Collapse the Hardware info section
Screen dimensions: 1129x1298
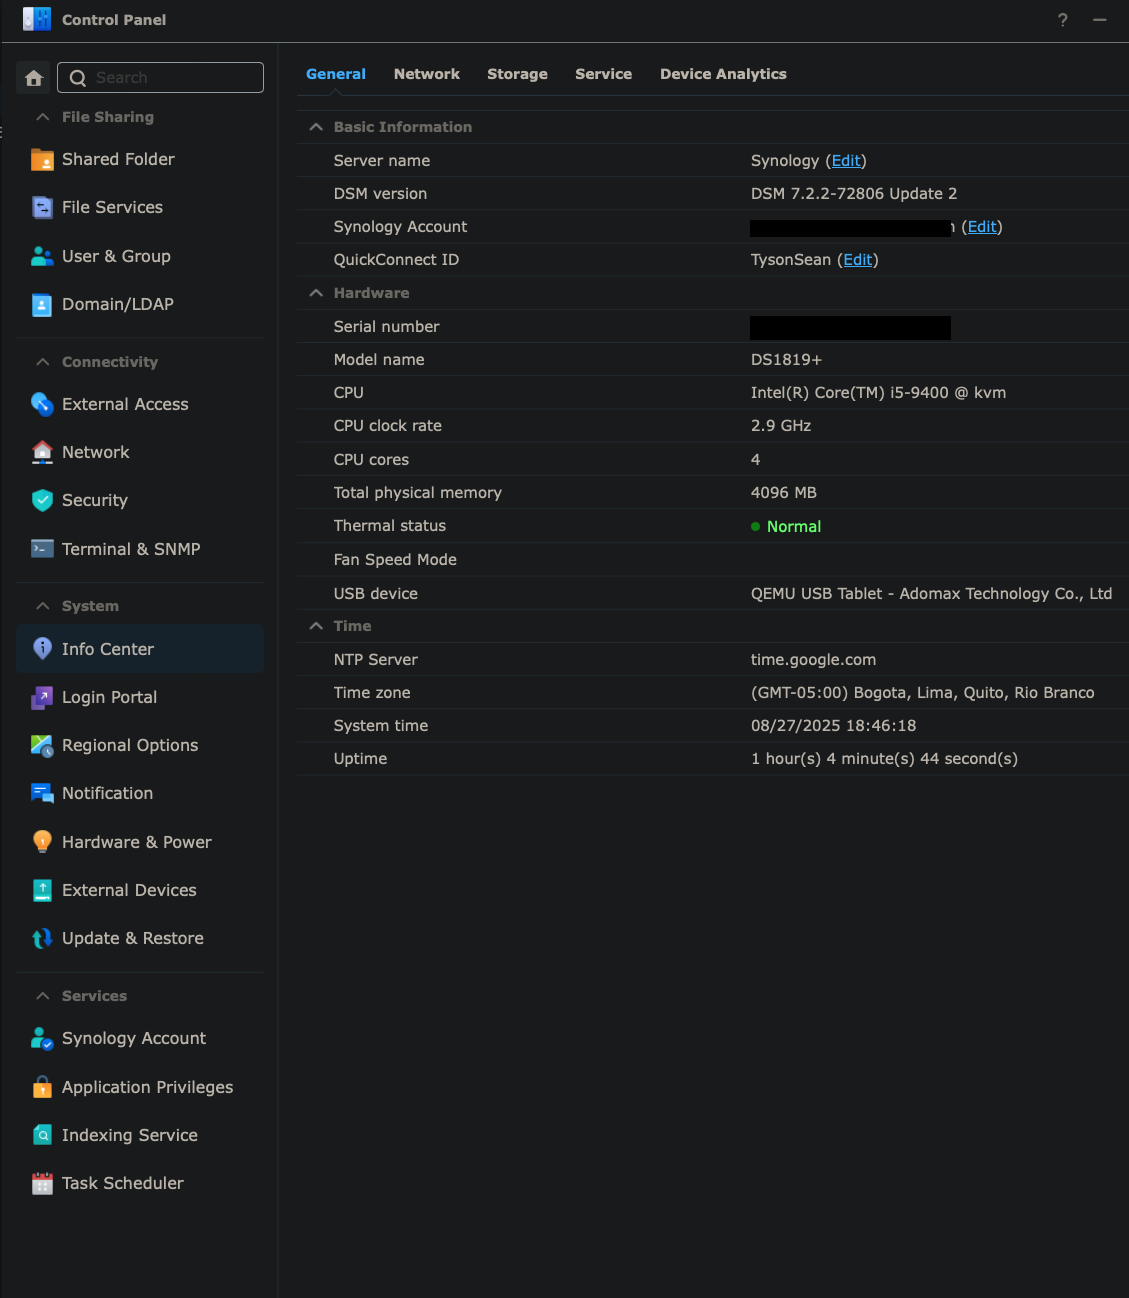[316, 293]
